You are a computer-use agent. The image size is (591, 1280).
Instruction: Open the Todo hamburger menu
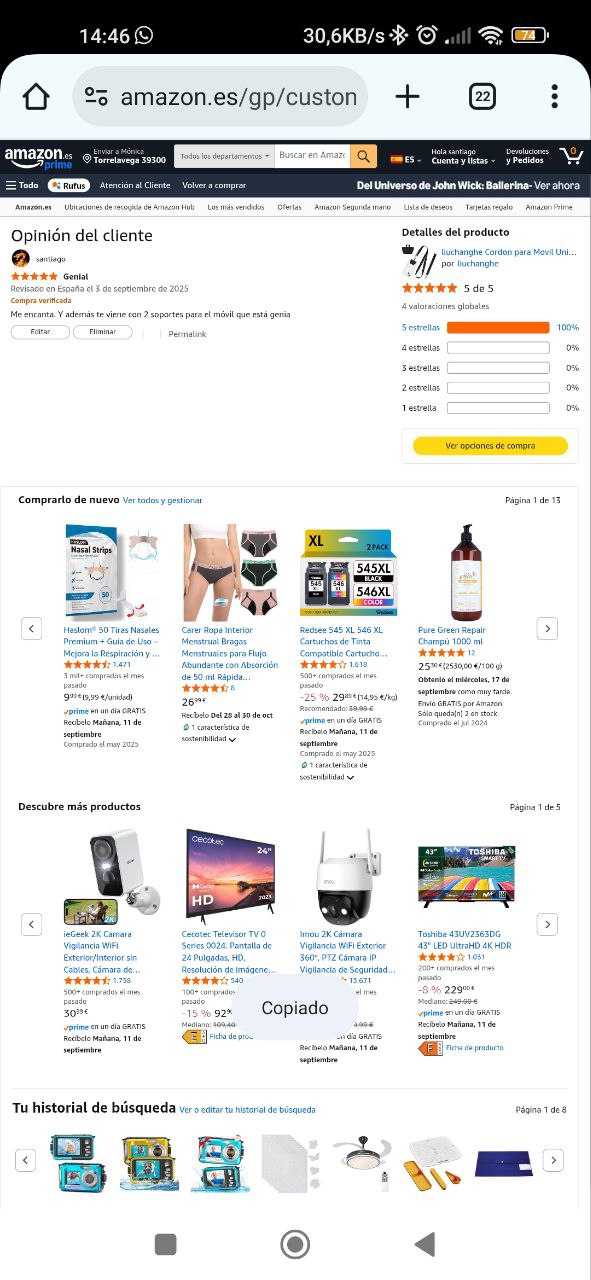(22, 185)
